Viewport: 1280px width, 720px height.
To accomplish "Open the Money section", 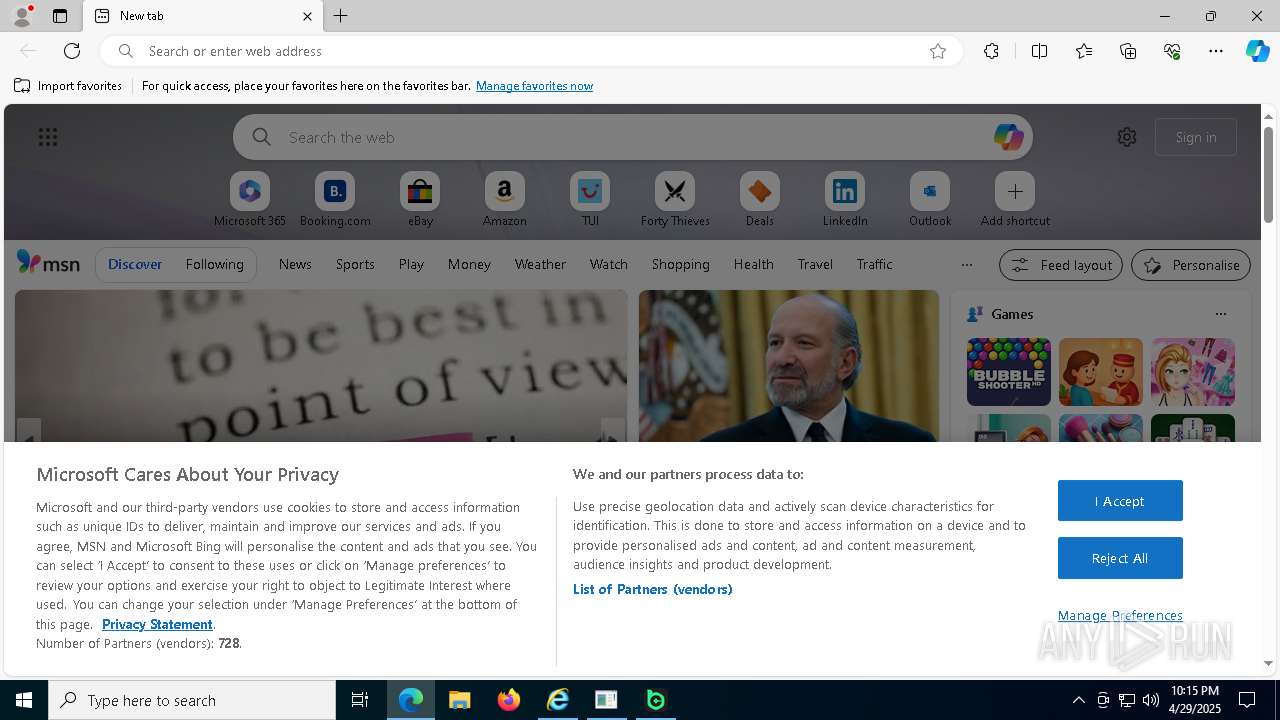I will click(469, 264).
